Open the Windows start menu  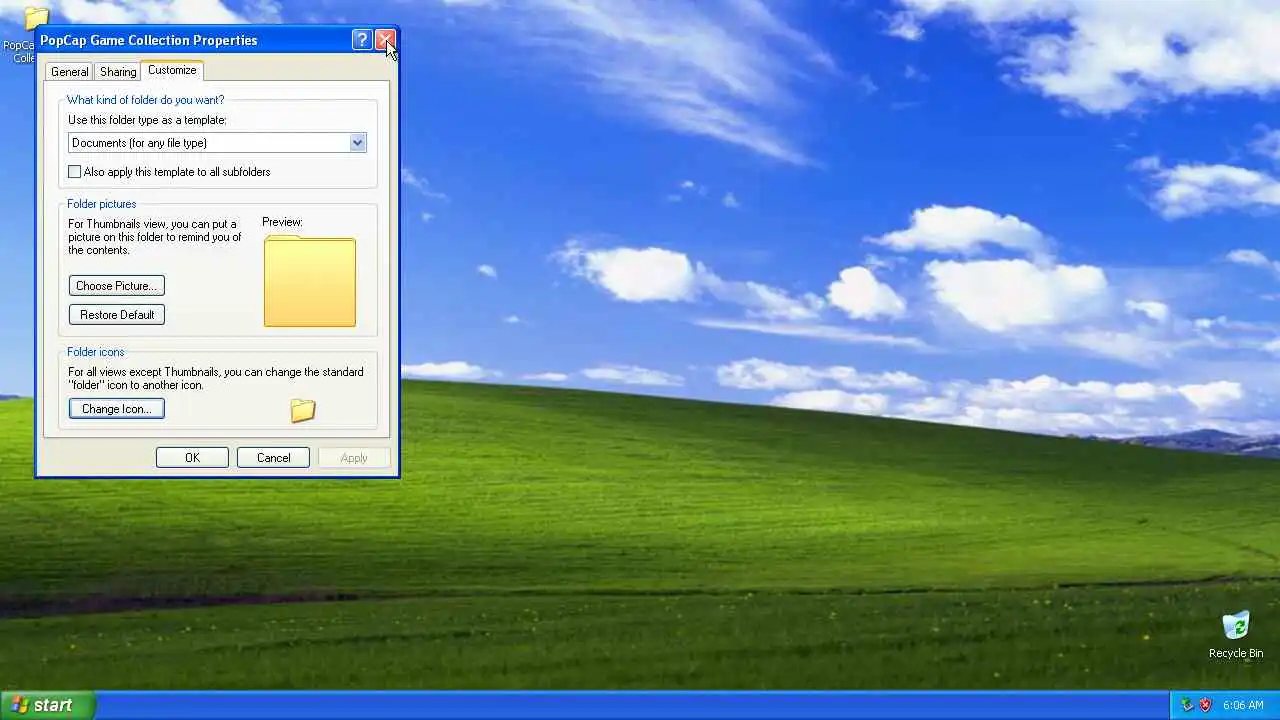(x=48, y=705)
